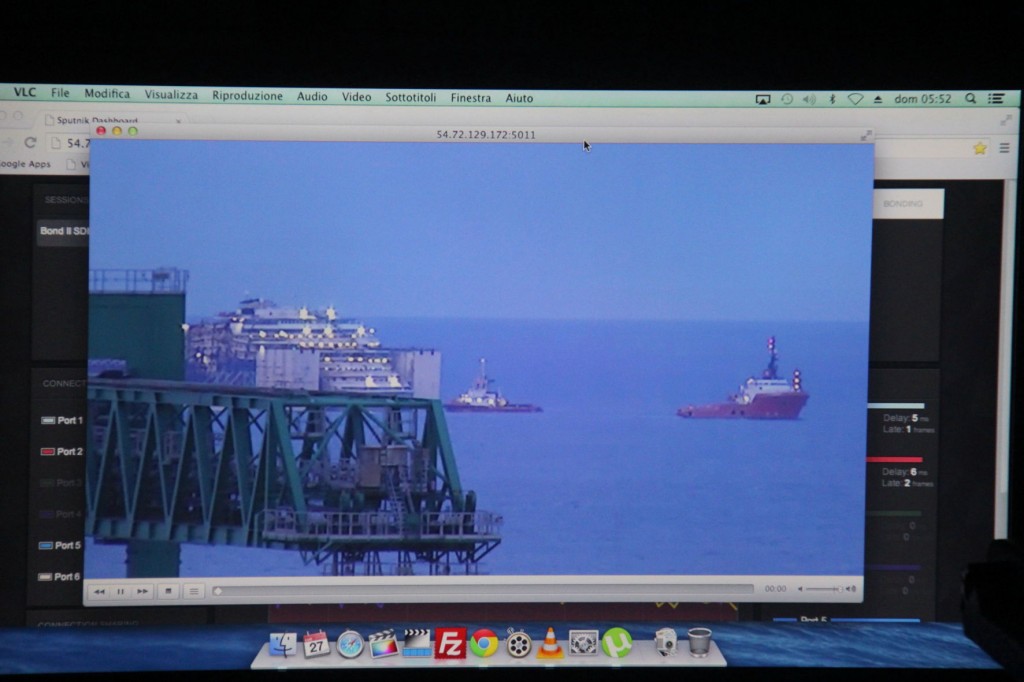Toggle the VLC playlist view button
Viewport: 1024px width, 682px height.
[x=194, y=591]
